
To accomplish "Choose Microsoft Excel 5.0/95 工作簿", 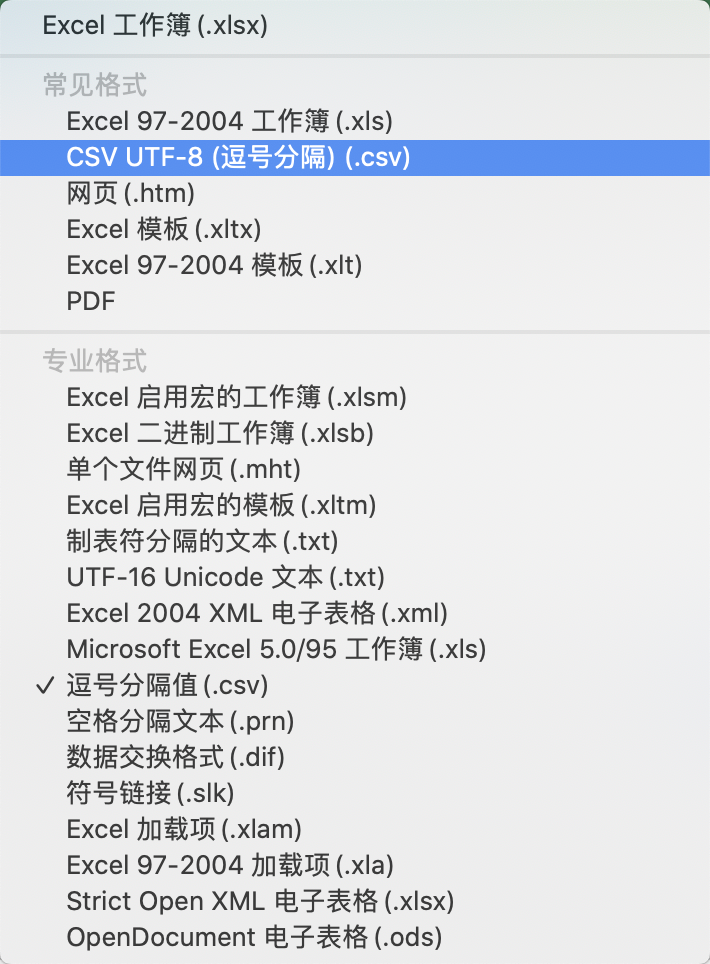I will [x=275, y=649].
